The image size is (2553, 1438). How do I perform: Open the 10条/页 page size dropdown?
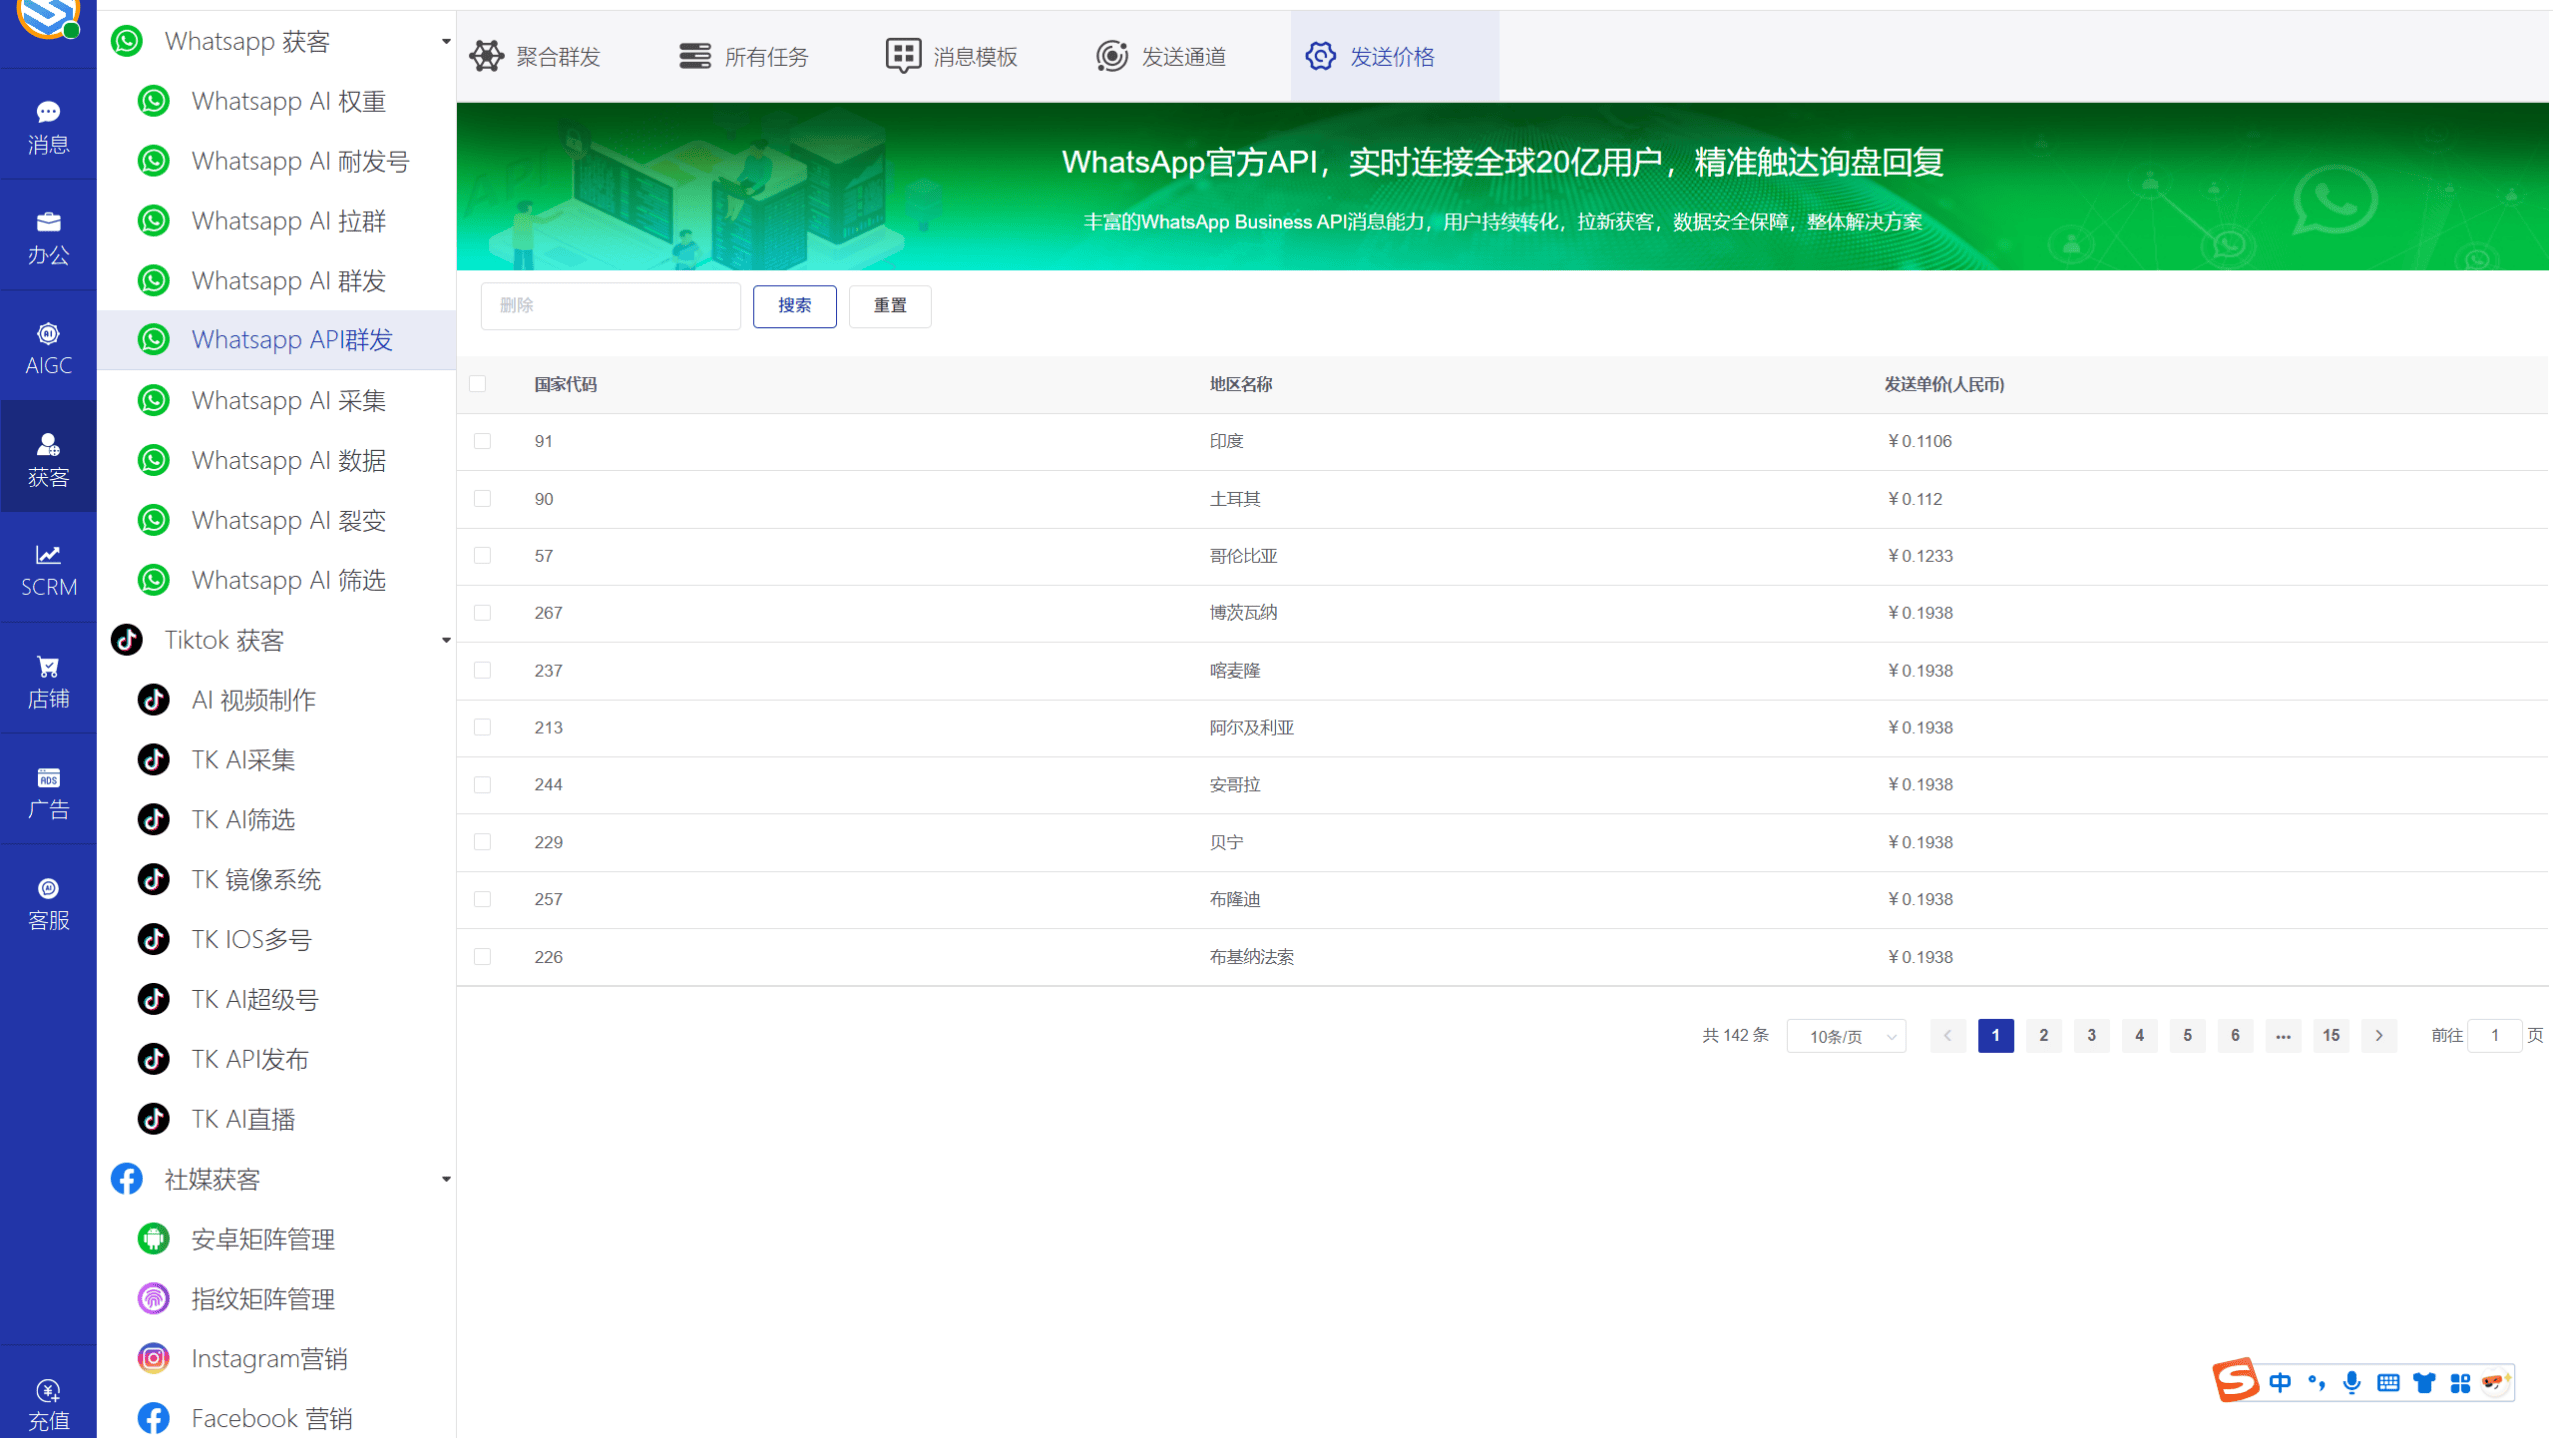(1845, 1036)
